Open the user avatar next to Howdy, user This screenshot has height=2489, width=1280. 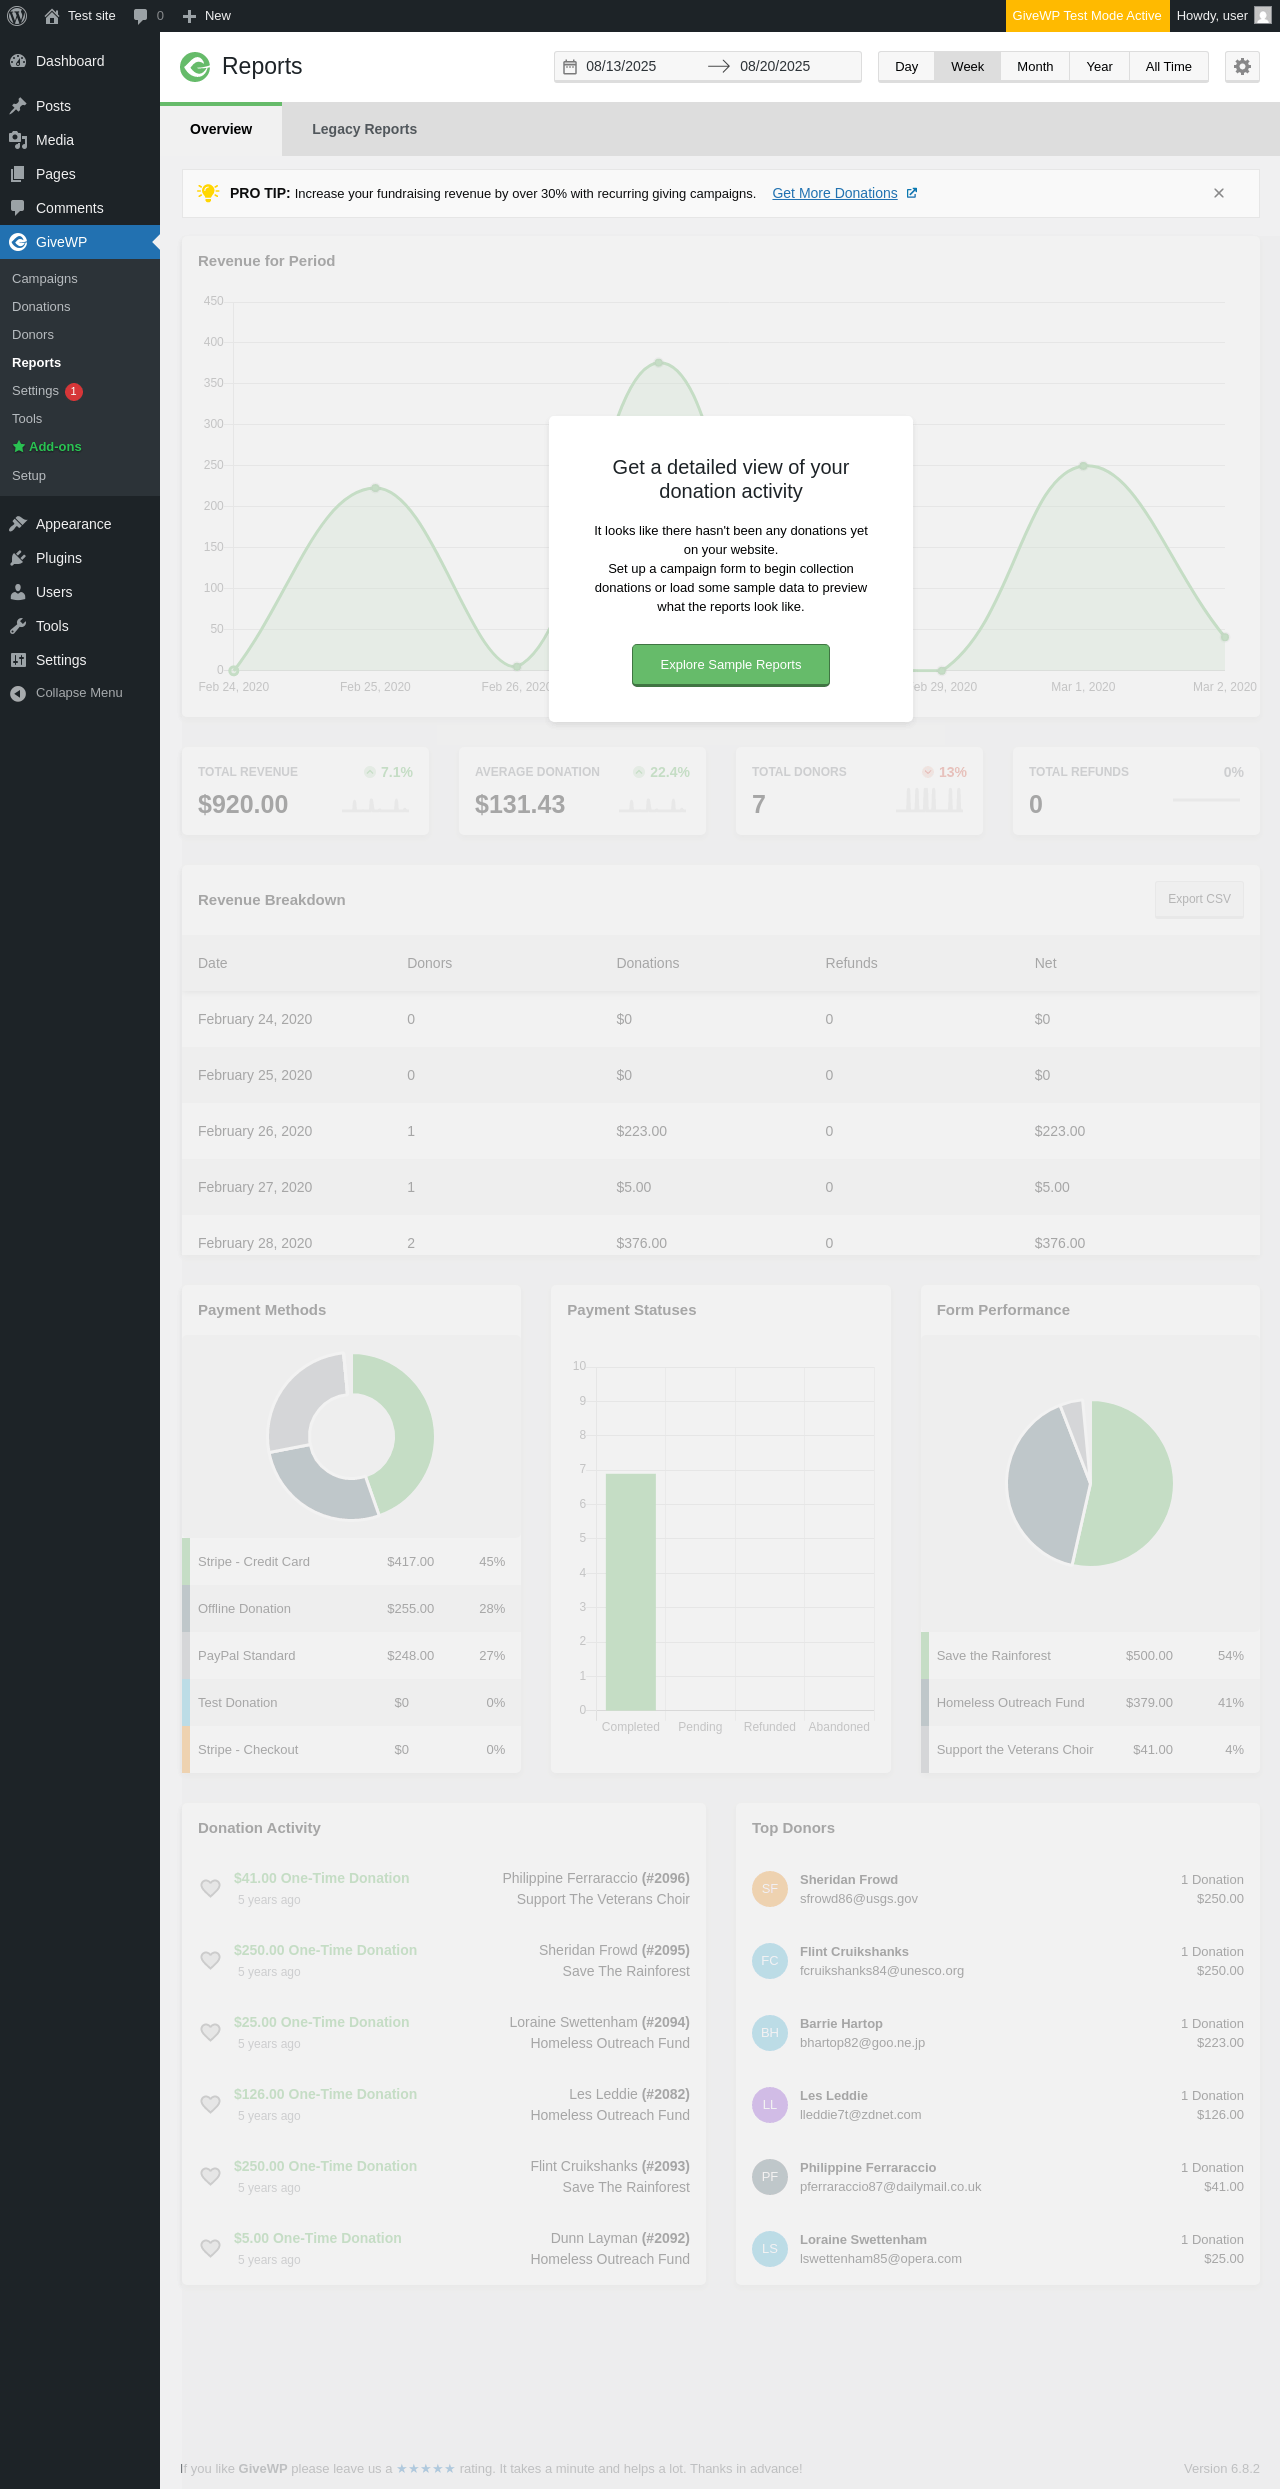pyautogui.click(x=1262, y=16)
